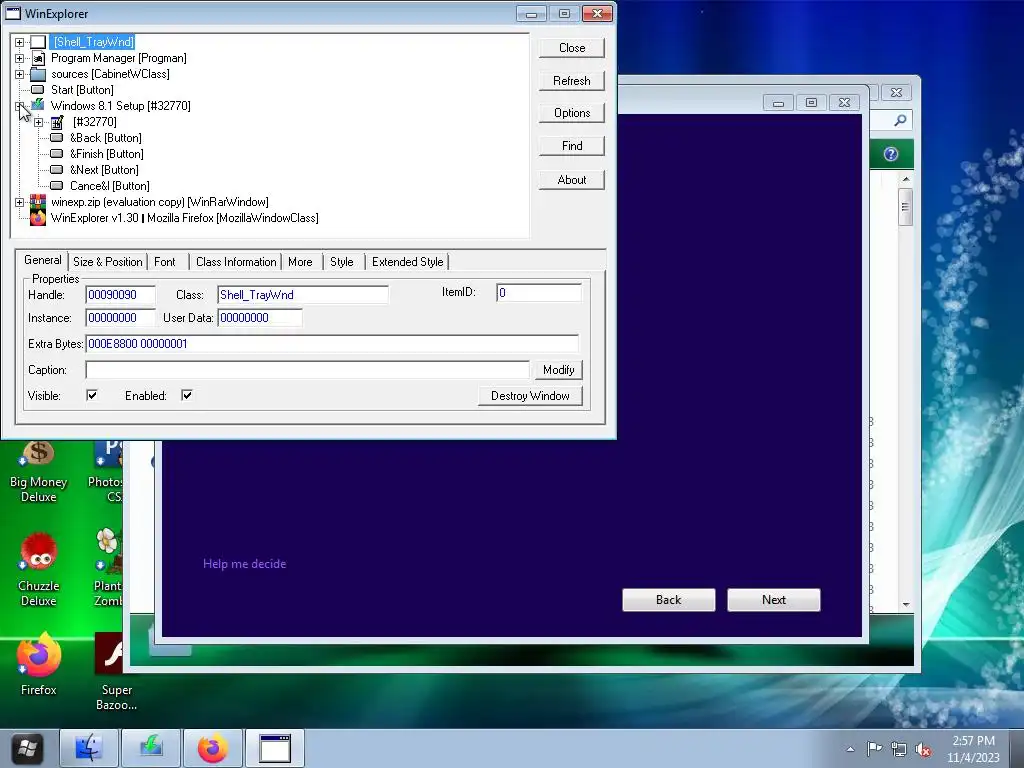This screenshot has width=1024, height=768.
Task: Click the Destroy Window button
Action: pyautogui.click(x=530, y=396)
